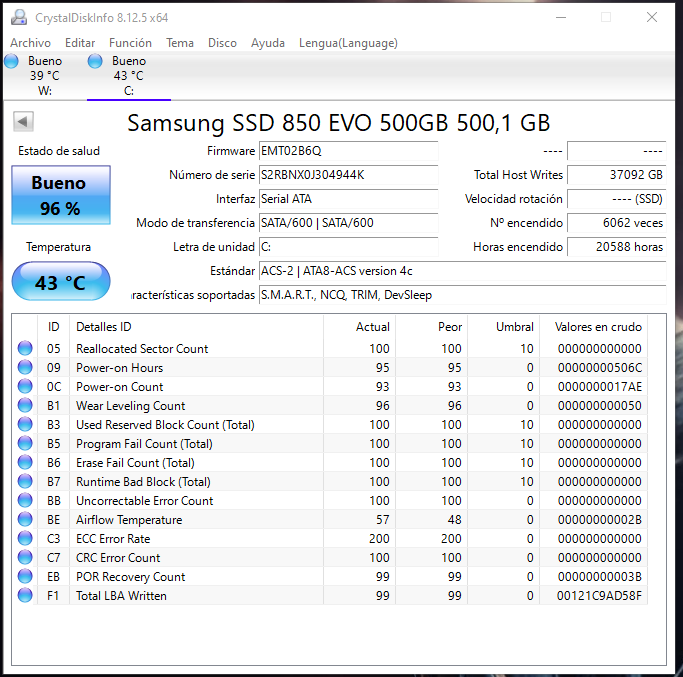Click the Firmware field EMT02B6Q
Screen dimensions: 683x677
tap(348, 151)
